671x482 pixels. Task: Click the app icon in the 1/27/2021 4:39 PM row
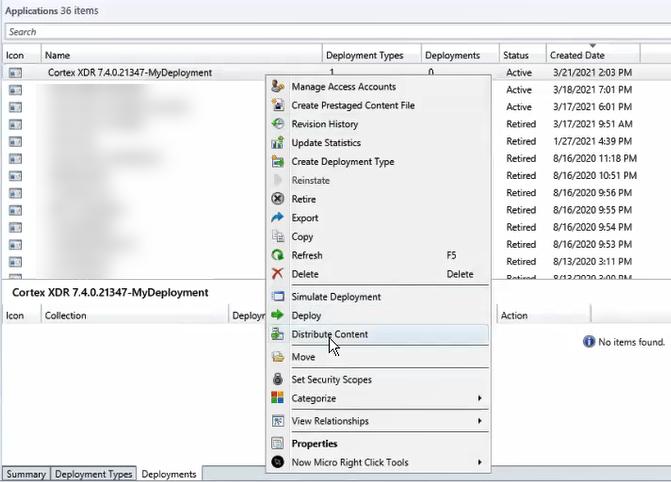click(15, 141)
